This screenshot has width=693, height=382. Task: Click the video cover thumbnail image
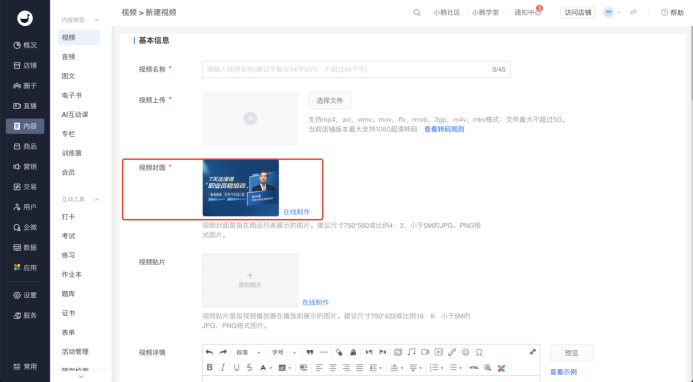241,188
